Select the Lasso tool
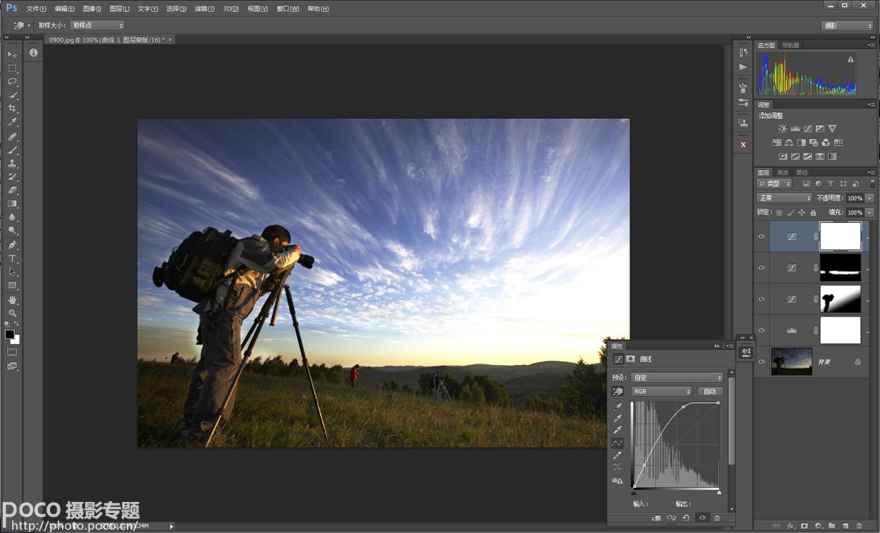Image resolution: width=880 pixels, height=533 pixels. point(13,81)
